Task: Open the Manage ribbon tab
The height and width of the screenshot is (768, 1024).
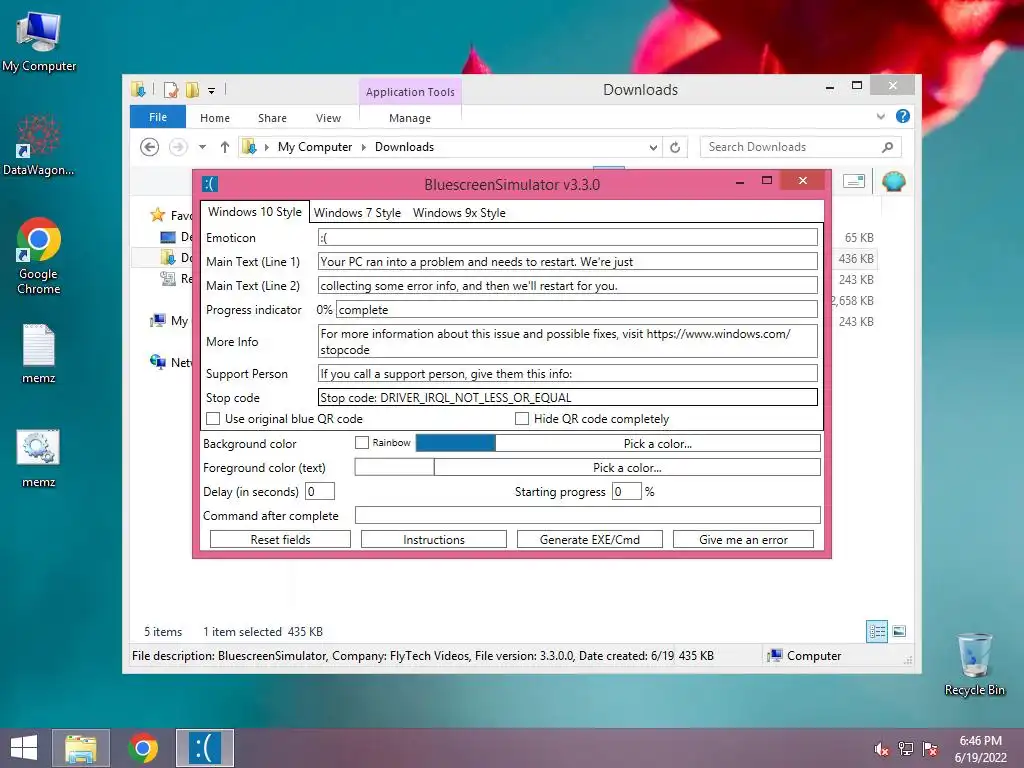Action: [410, 118]
